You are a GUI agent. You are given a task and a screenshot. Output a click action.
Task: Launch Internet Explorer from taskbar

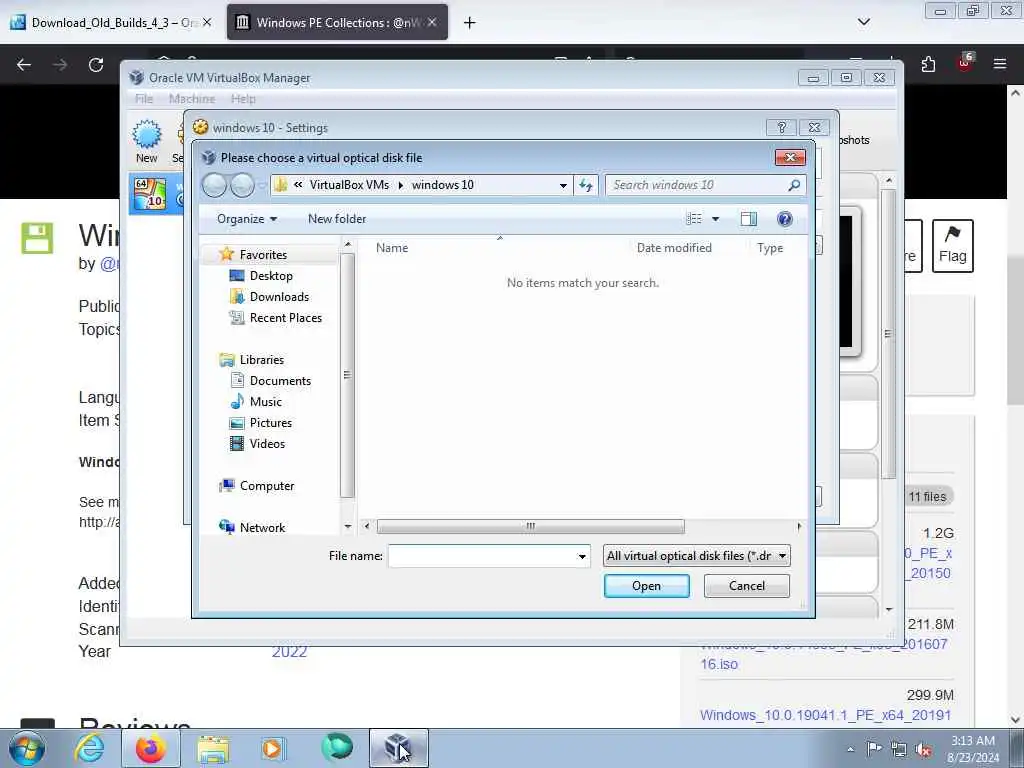(x=89, y=748)
